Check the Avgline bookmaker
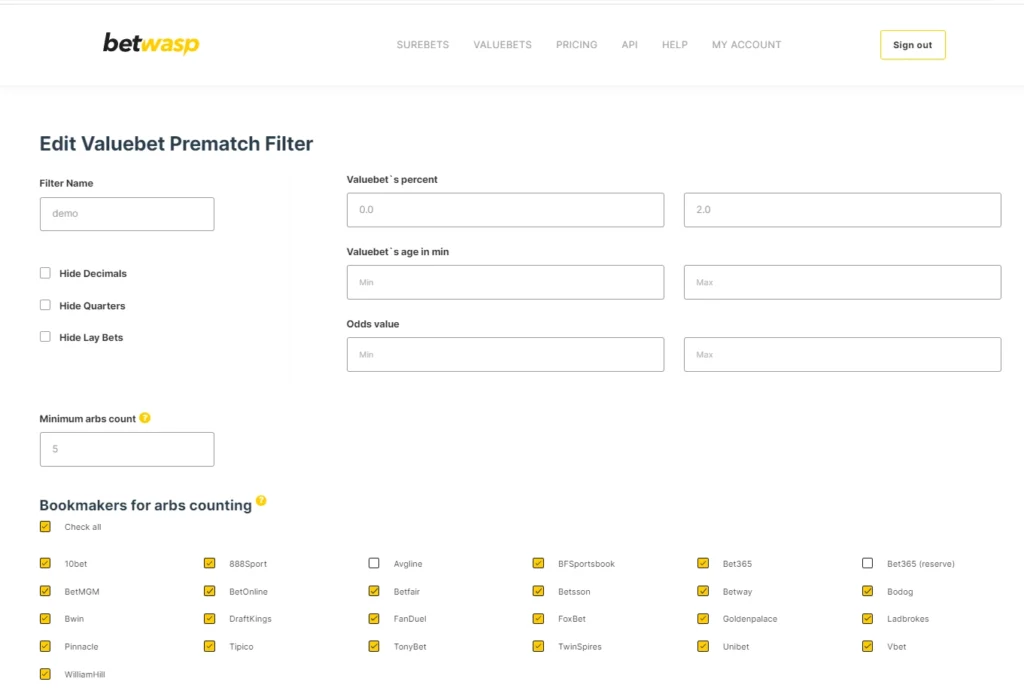The image size is (1024, 700). point(374,563)
